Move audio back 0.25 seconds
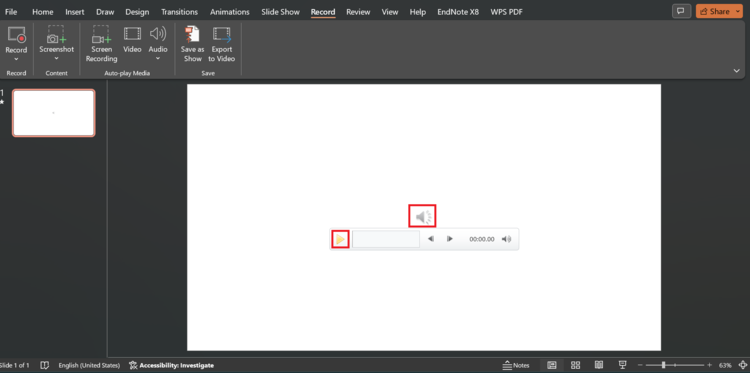 (431, 239)
